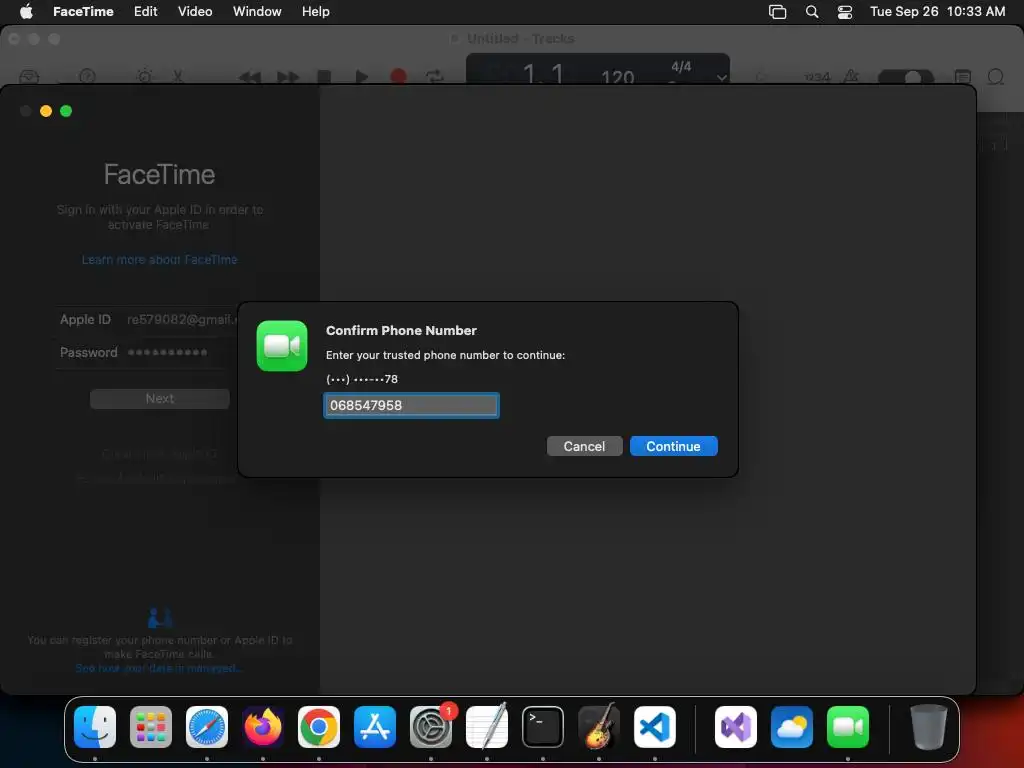Minimize the FaceTime window
The image size is (1024, 768).
tap(46, 111)
